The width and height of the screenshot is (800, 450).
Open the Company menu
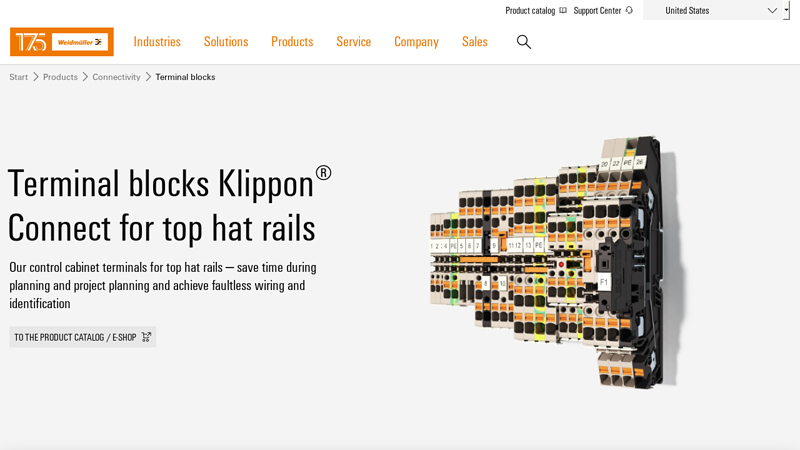416,42
